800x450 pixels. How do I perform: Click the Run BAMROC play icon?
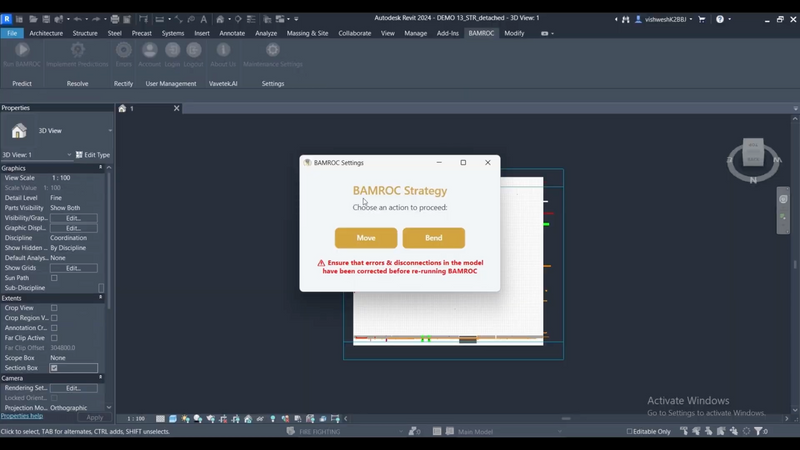click(22, 50)
